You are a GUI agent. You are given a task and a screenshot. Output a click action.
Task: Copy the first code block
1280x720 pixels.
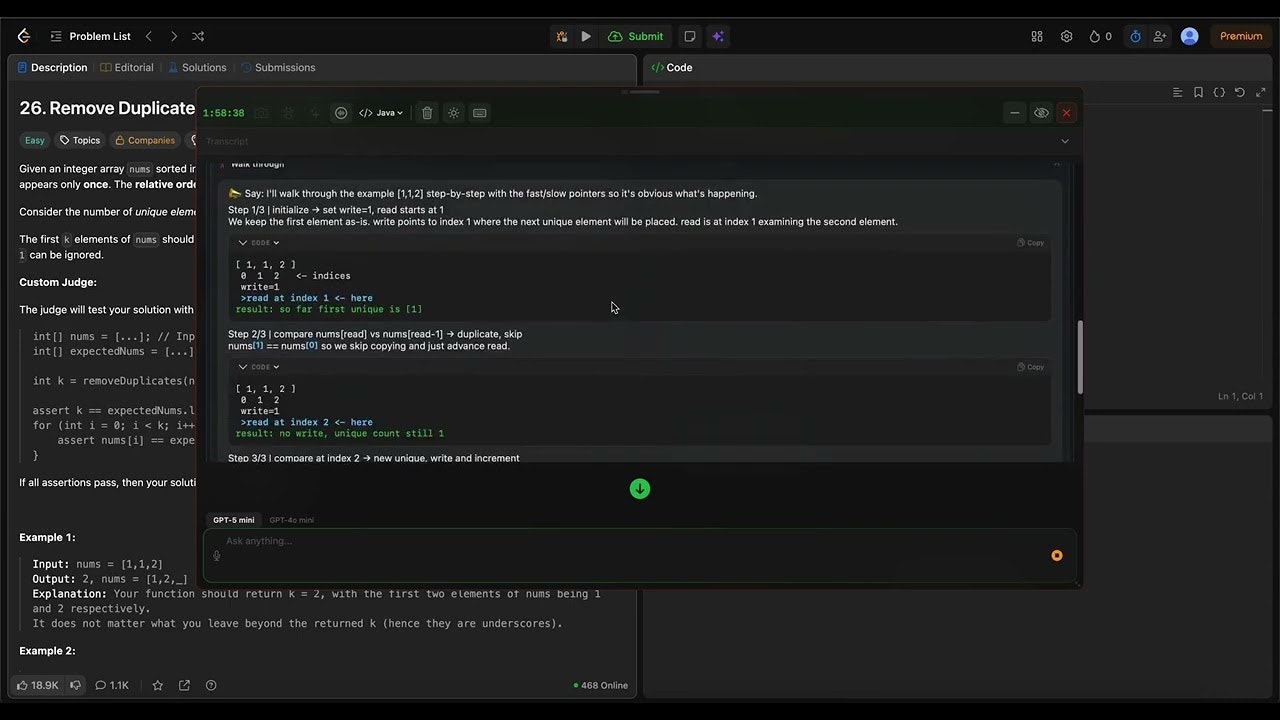coord(1030,242)
